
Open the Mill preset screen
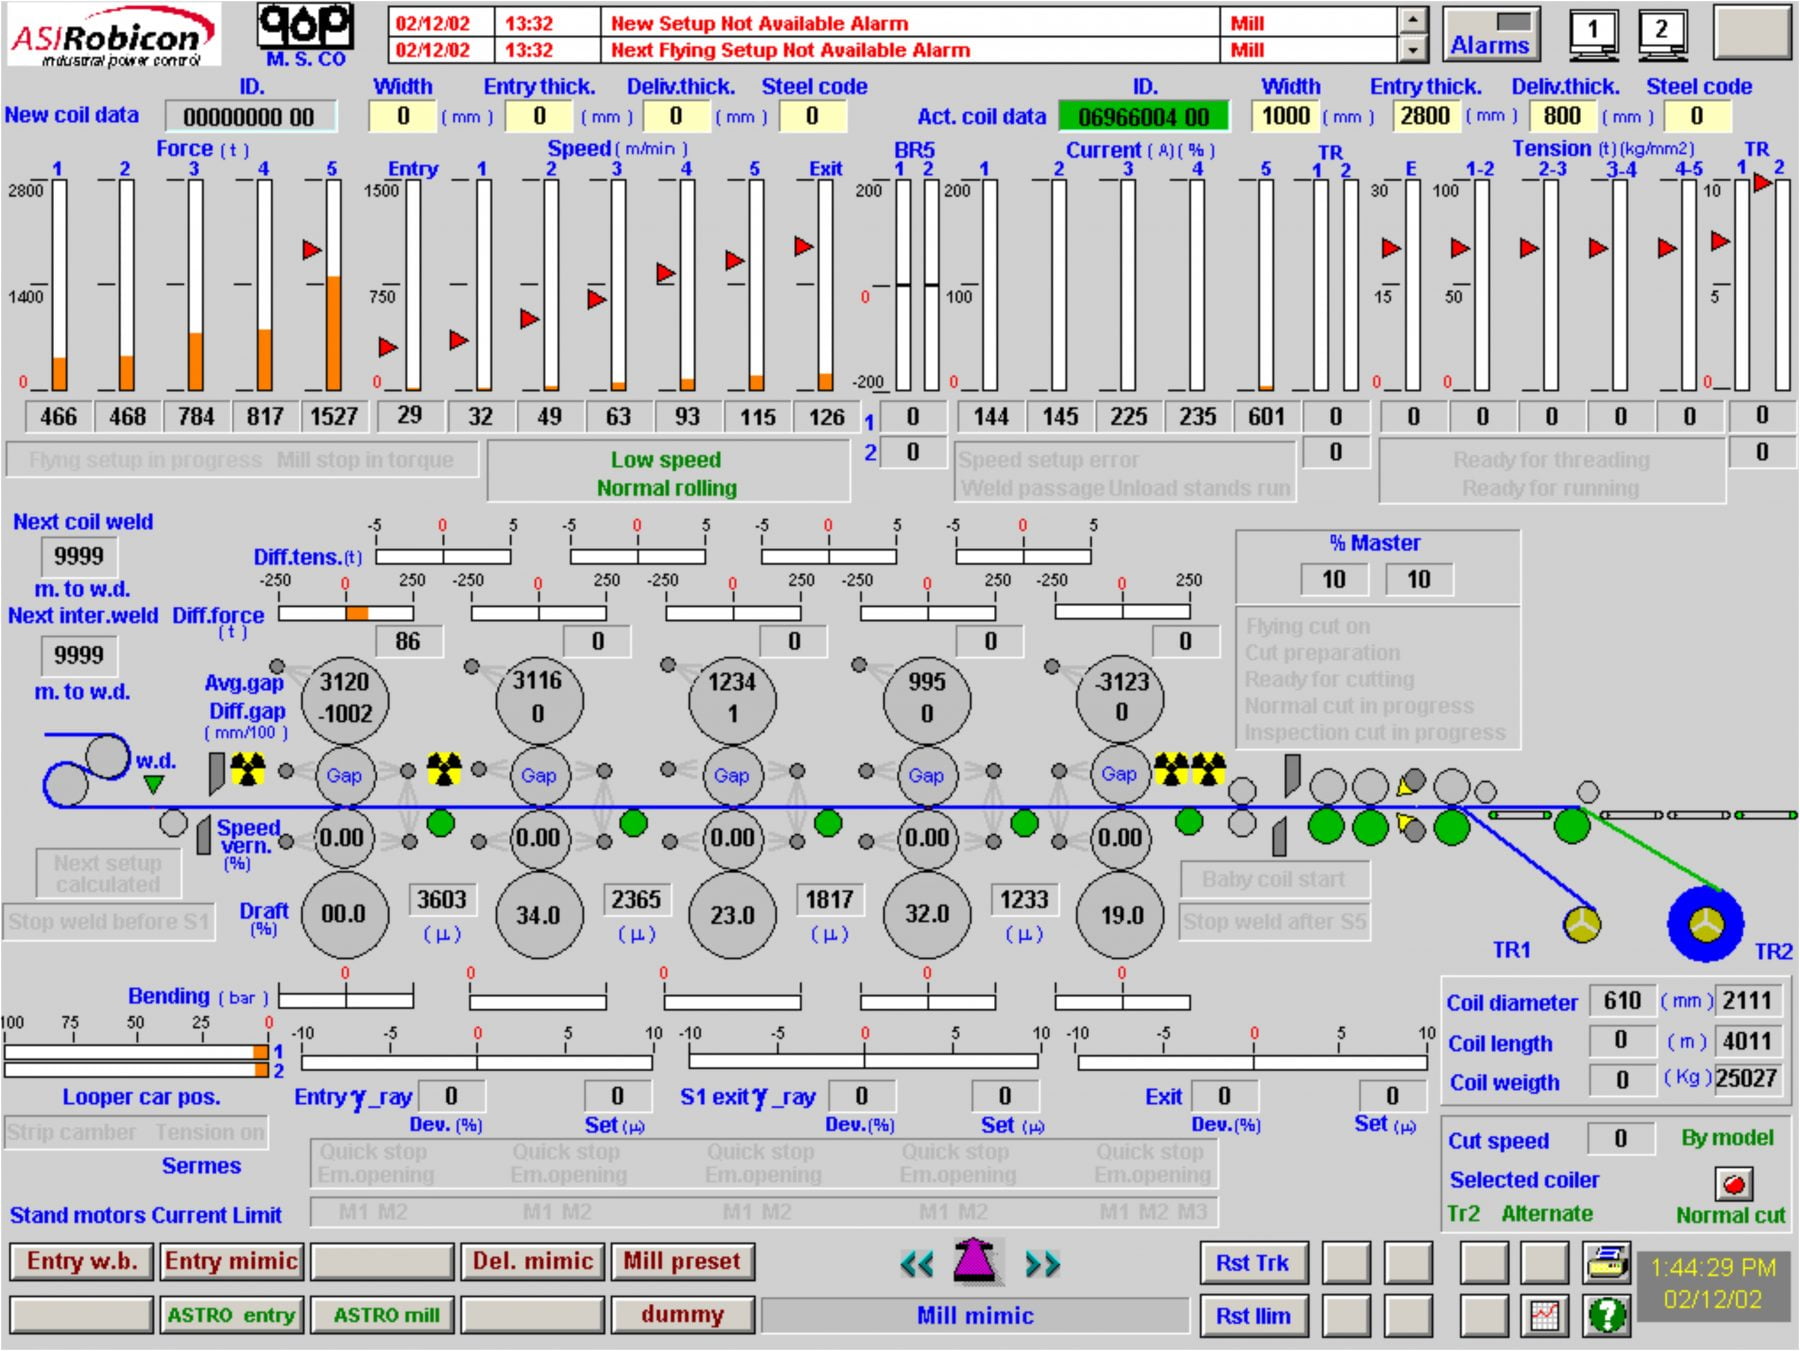(x=682, y=1261)
